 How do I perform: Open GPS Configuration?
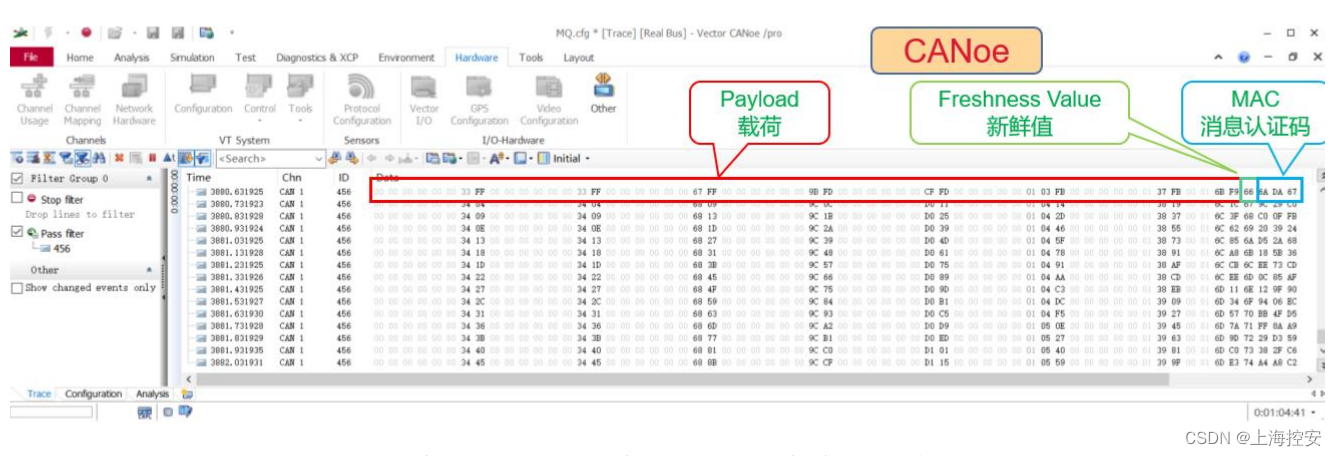tap(479, 99)
